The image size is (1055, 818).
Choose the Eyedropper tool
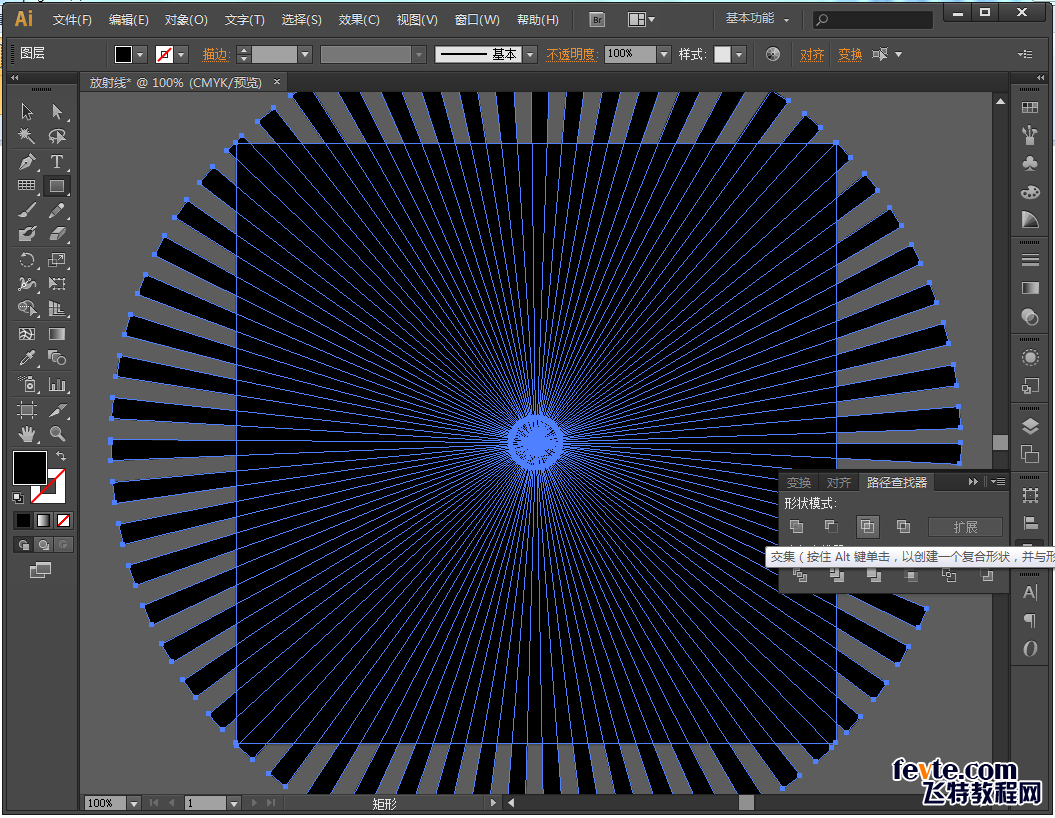27,359
